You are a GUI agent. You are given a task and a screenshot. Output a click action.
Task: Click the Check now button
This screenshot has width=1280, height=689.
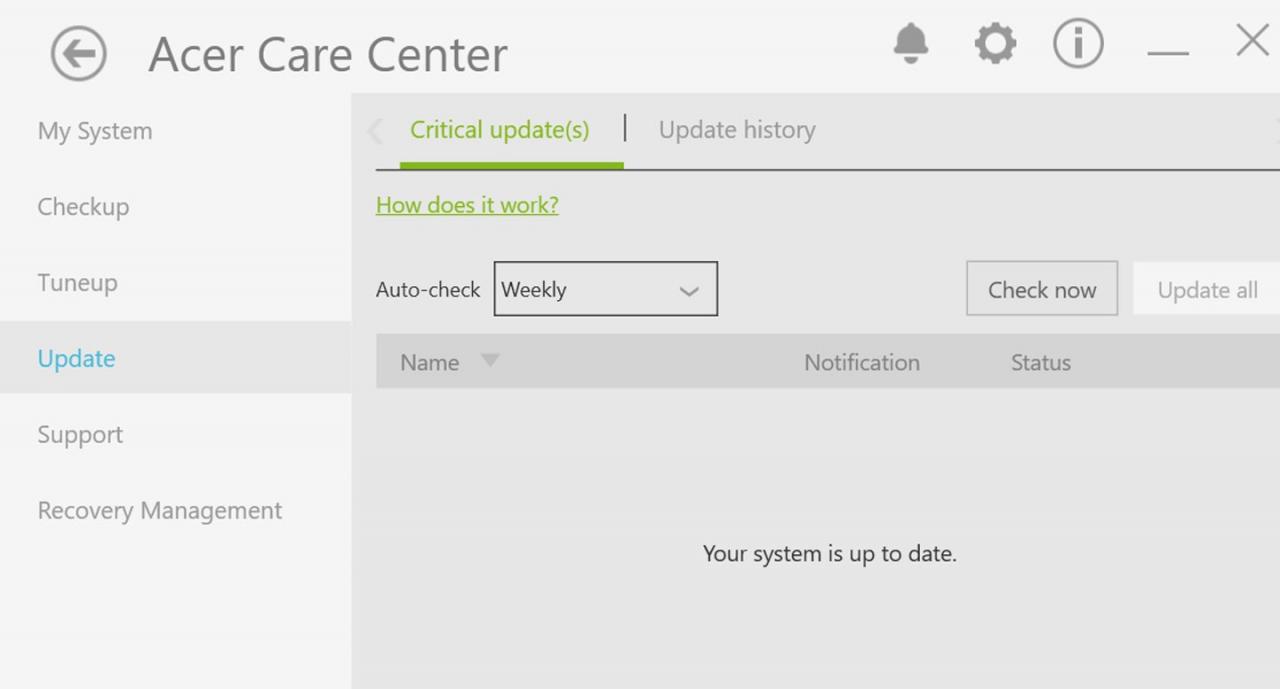[x=1042, y=289]
